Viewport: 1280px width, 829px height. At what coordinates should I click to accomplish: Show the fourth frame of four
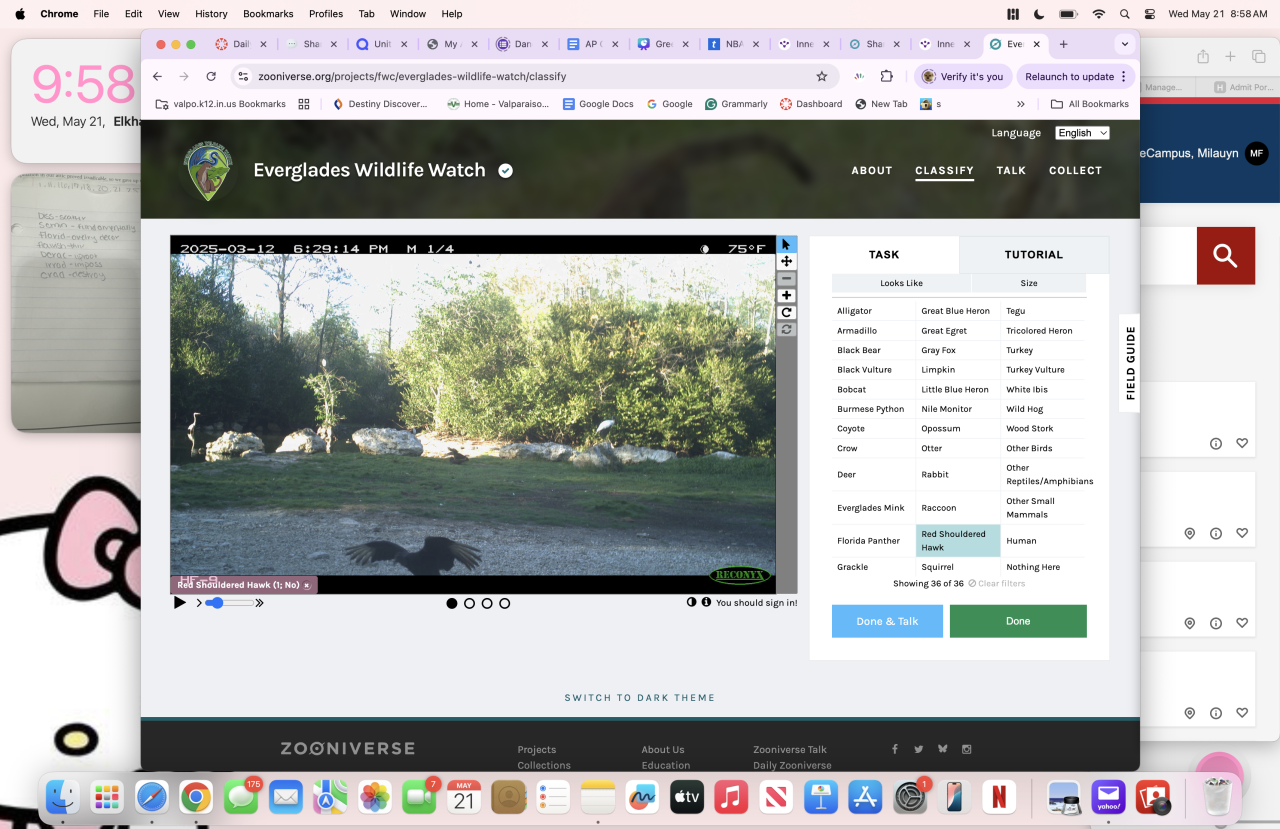(x=504, y=604)
